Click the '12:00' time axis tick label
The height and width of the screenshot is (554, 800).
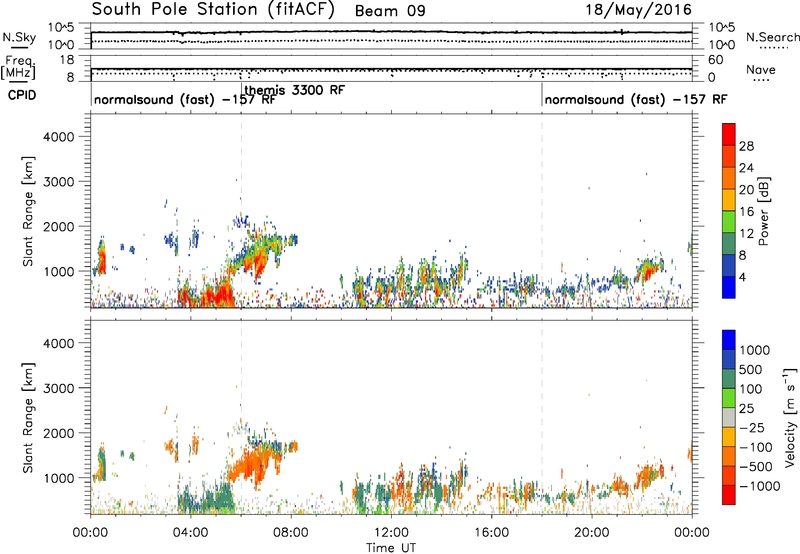[x=391, y=533]
